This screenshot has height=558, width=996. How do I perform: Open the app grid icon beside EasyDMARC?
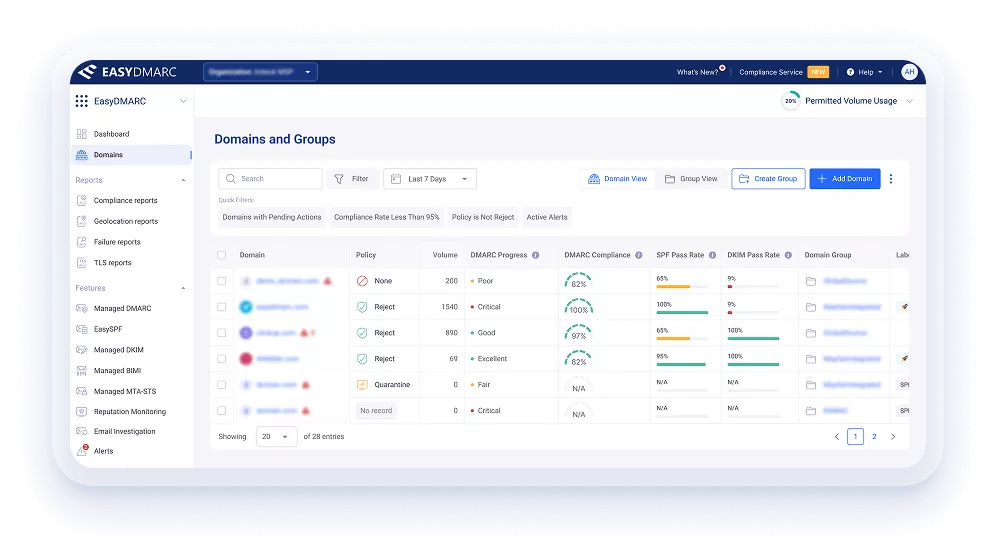pos(81,101)
